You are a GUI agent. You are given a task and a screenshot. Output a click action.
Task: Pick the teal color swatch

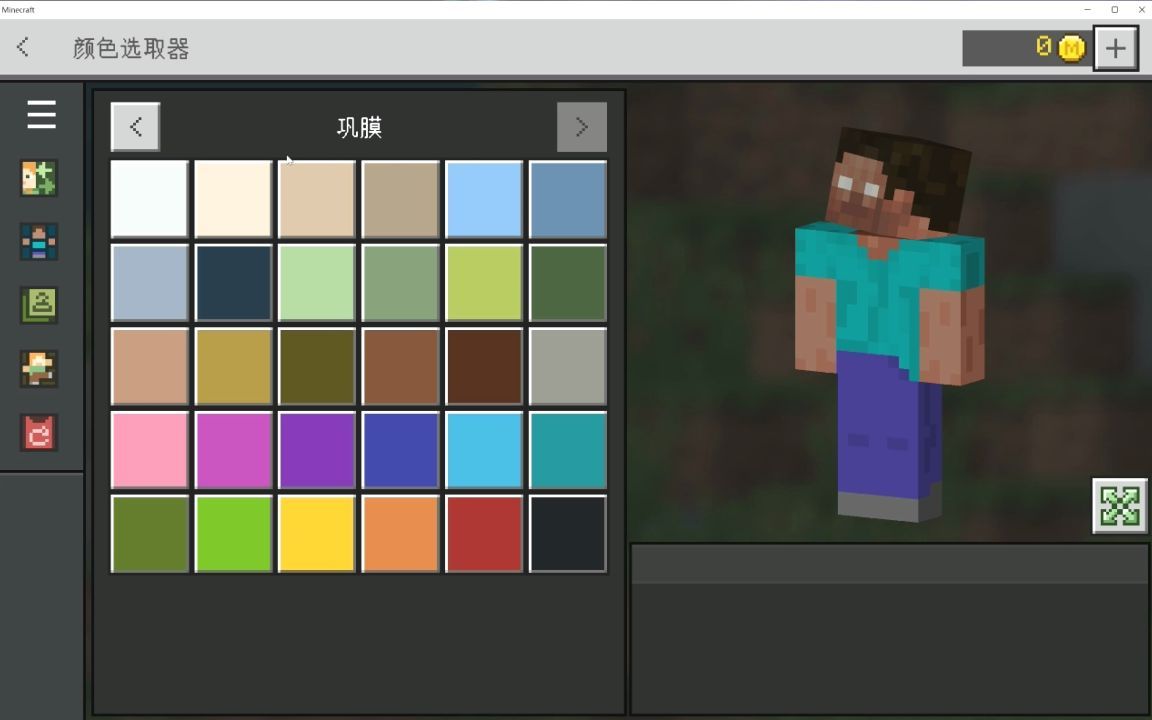[x=568, y=450]
